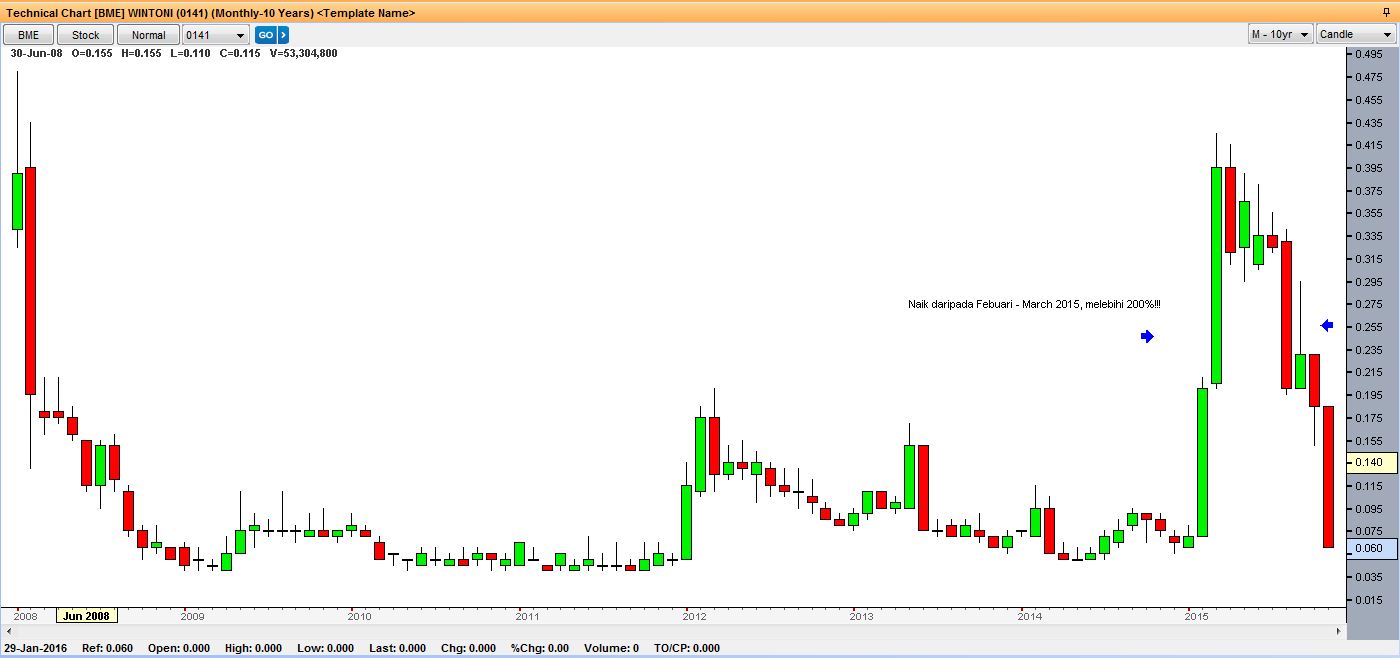Click the 0.295 price axis label

(1368, 281)
